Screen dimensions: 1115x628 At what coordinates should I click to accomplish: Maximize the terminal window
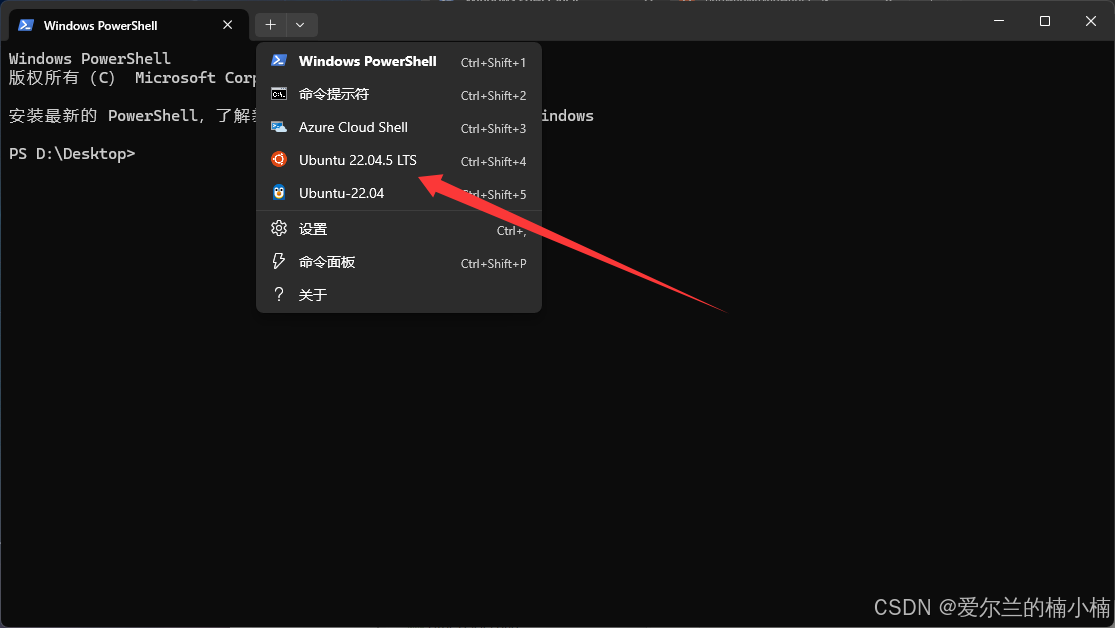(1045, 21)
